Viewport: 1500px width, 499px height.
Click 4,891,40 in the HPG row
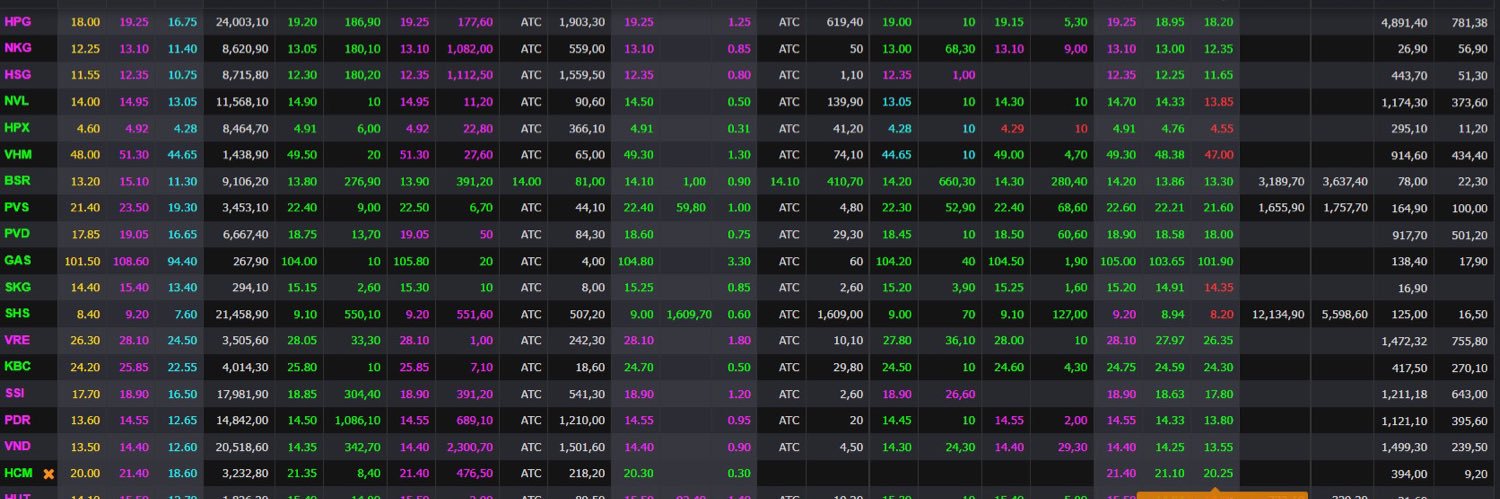pos(1404,21)
